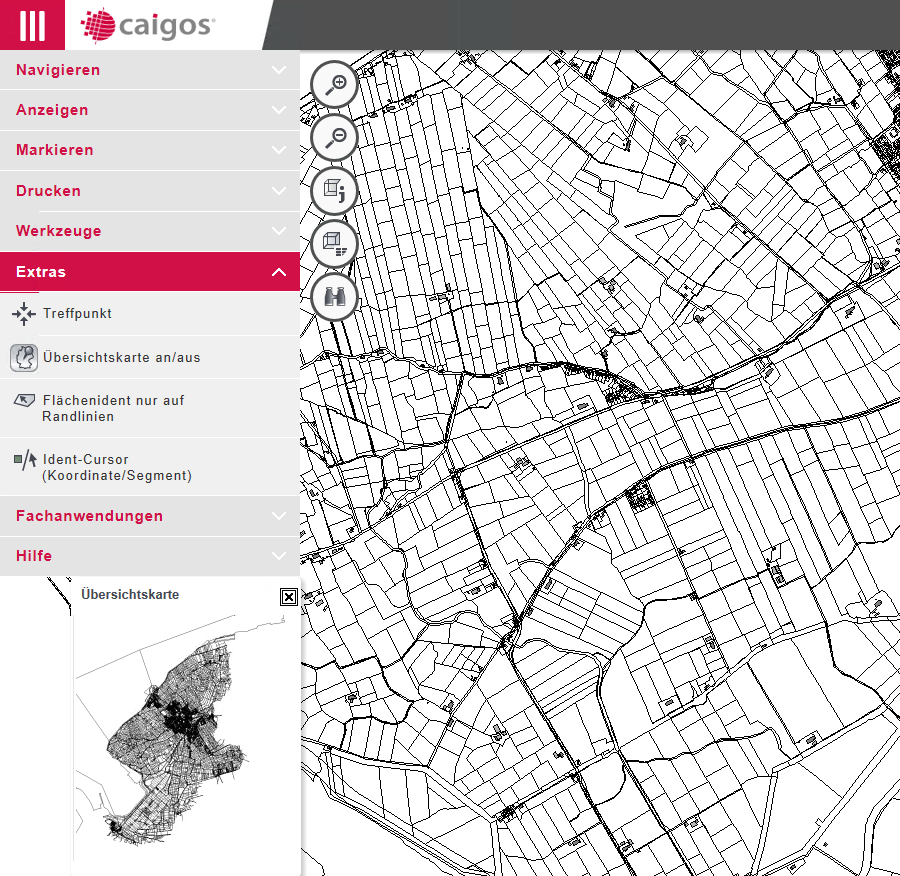Click the Treffpunkt crosshair icon
The width and height of the screenshot is (900, 876).
[24, 314]
